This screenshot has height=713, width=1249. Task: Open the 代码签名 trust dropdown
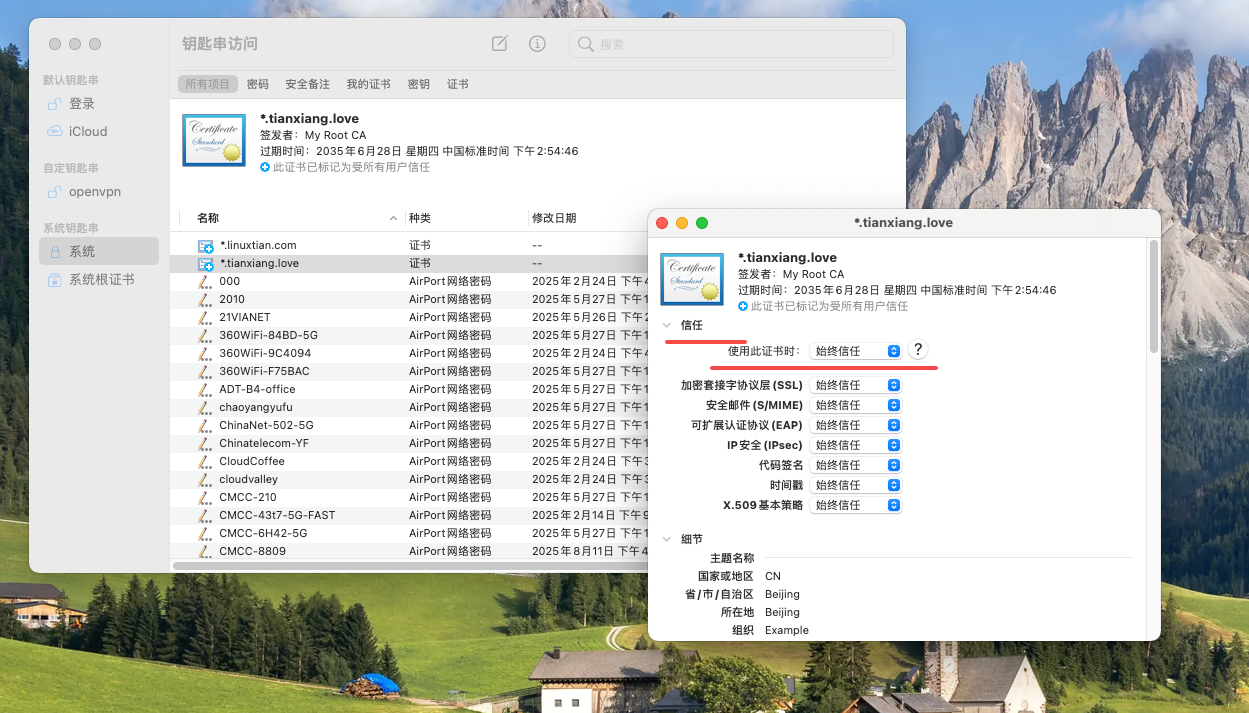[x=856, y=465]
